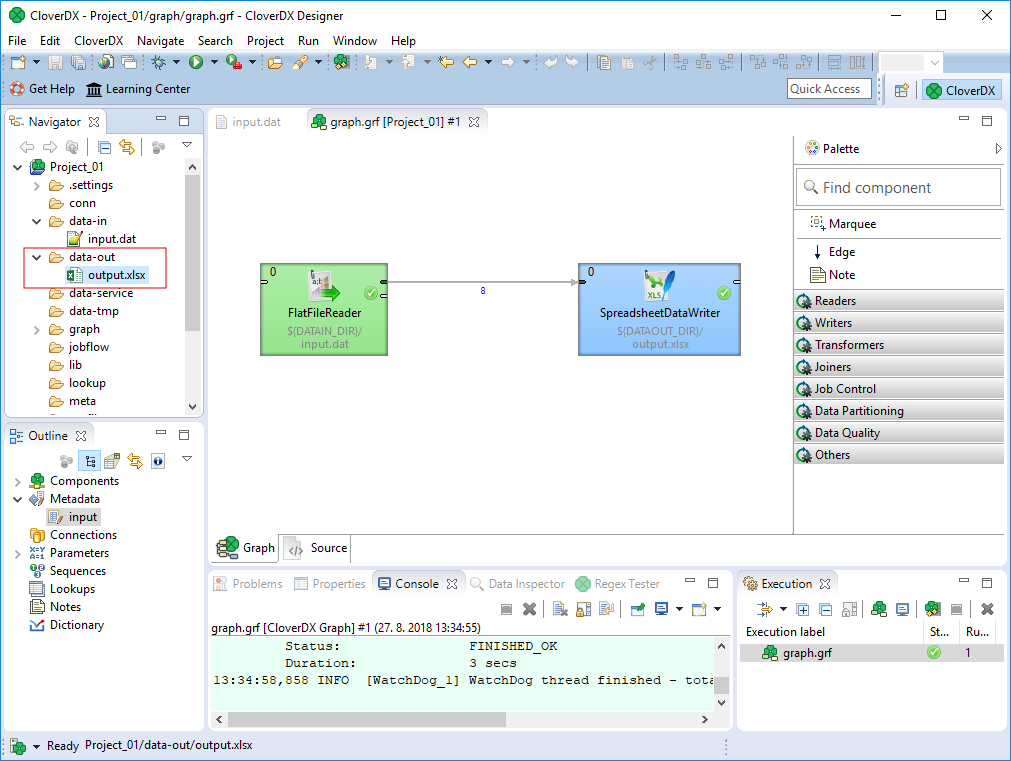This screenshot has height=761, width=1011.
Task: Toggle the tree view mode in Outline toolbar
Action: coord(90,461)
